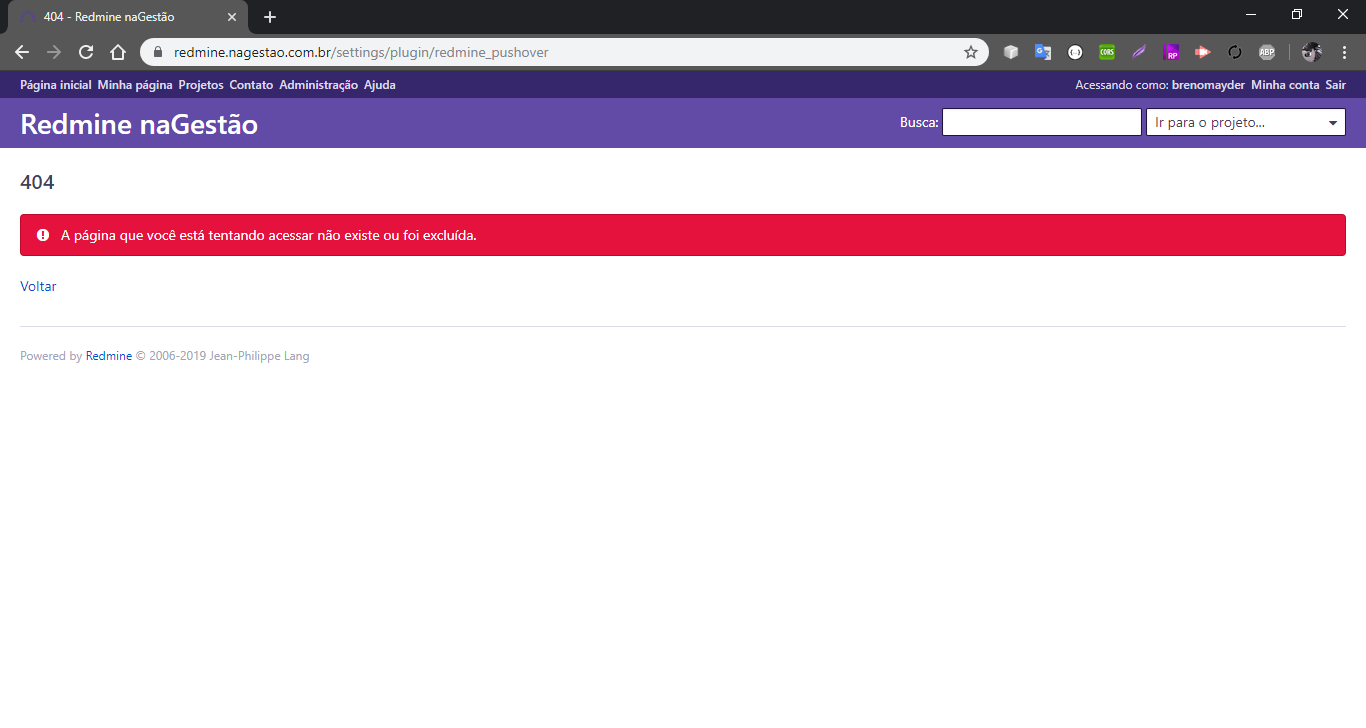Screen dimensions: 1366x728
Task: Open the Chrome three-dot menu
Action: [1344, 52]
